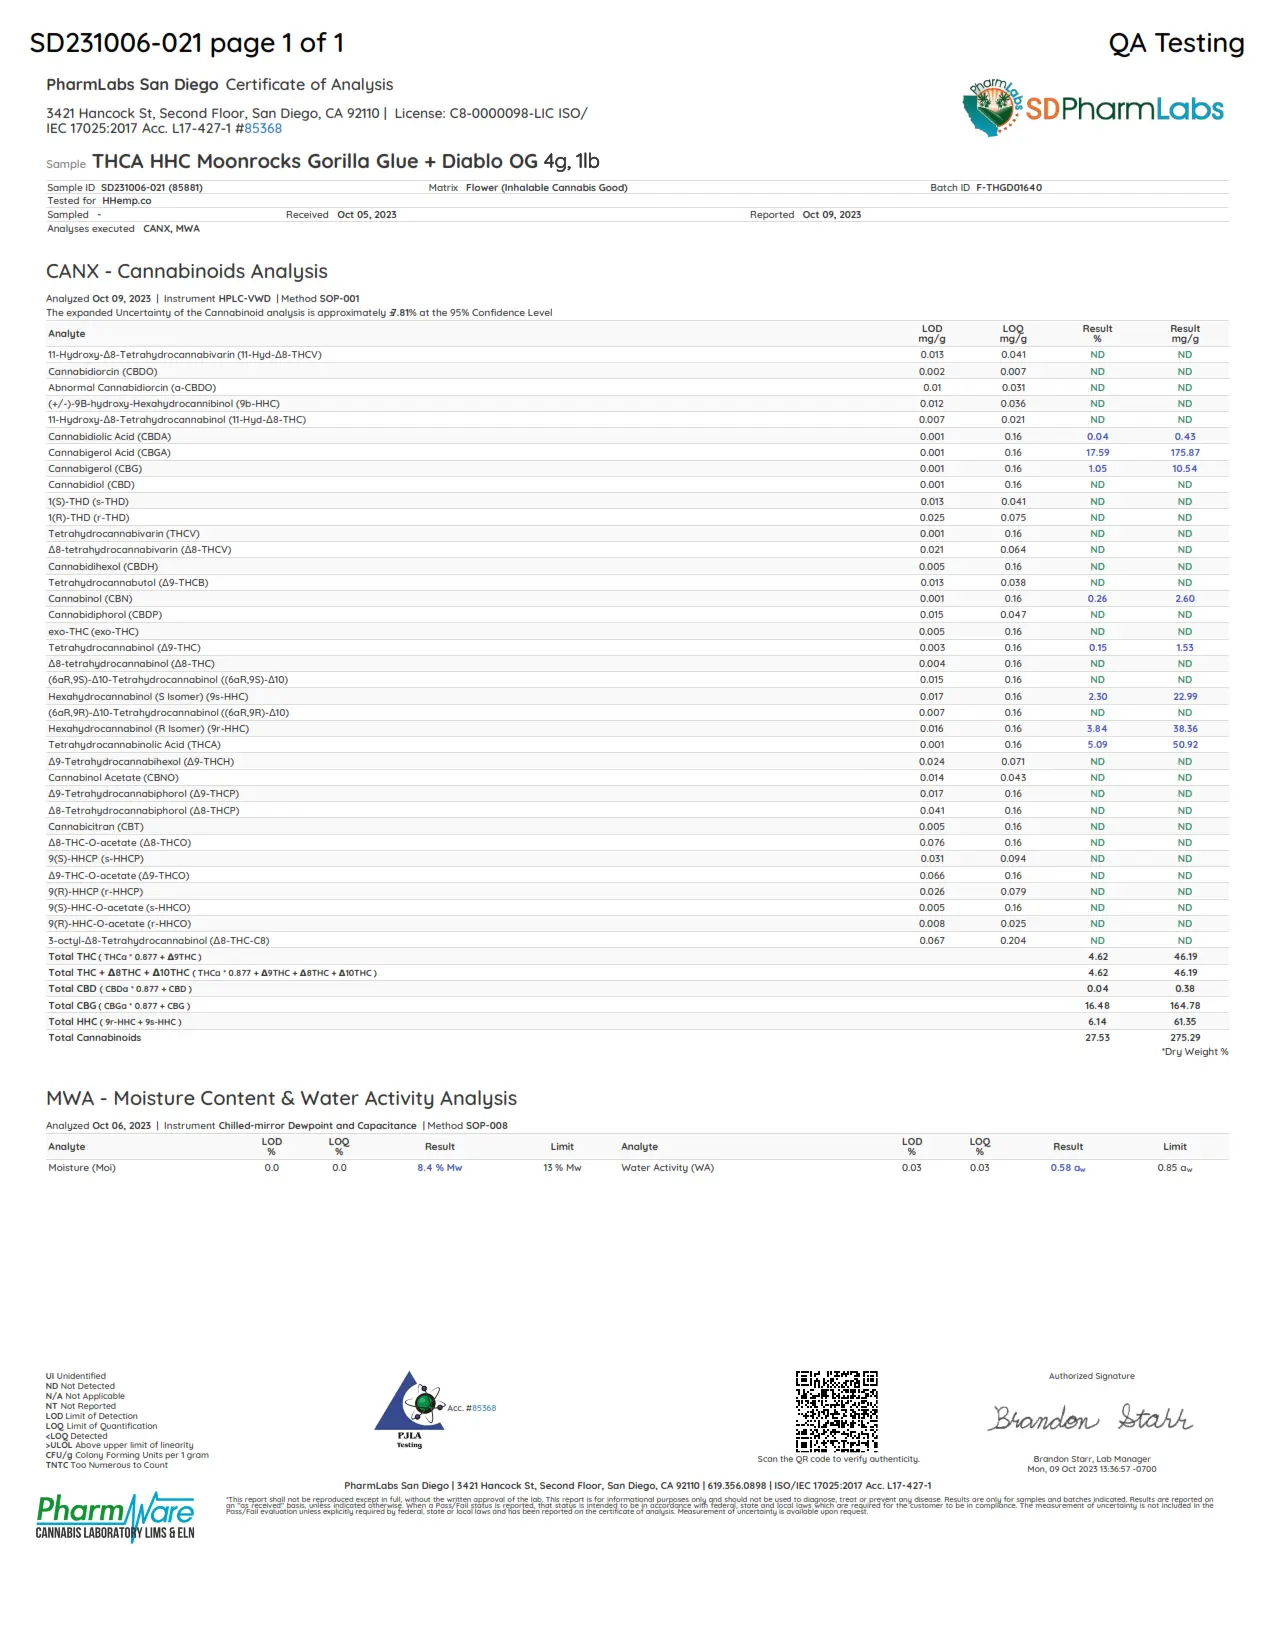The width and height of the screenshot is (1275, 1650).
Task: Click the CBGA result value 17.59
Action: tap(1097, 452)
